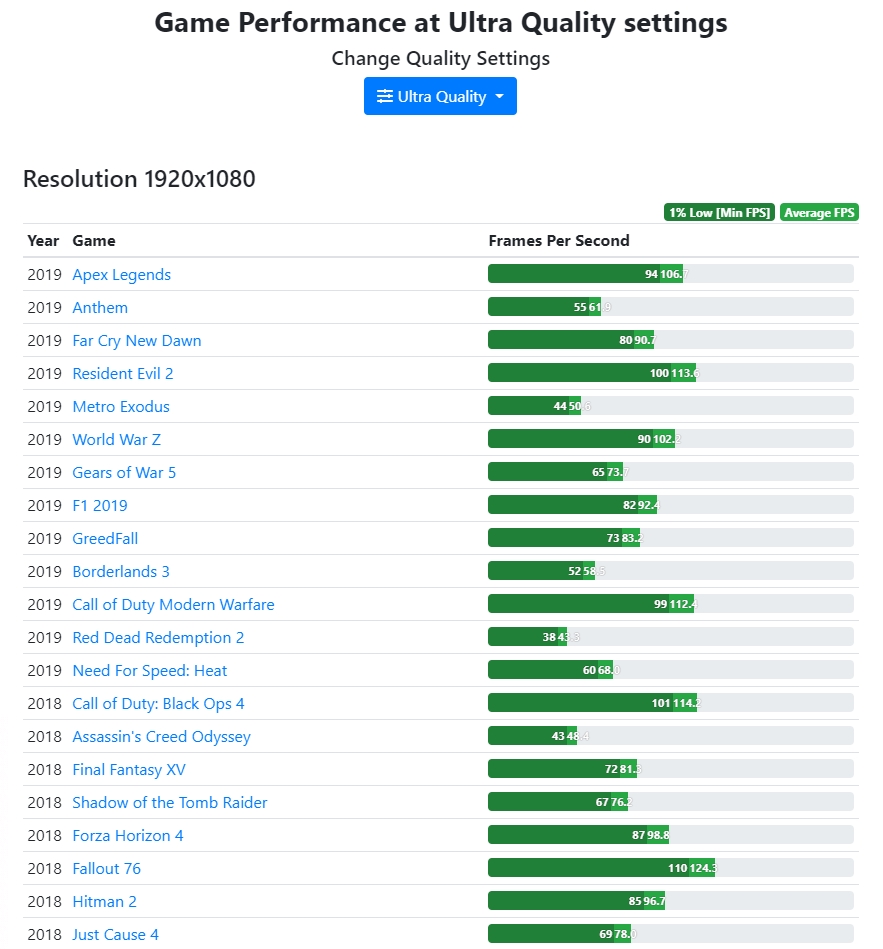Open the Fallout 76 link
Image resolution: width=883 pixels, height=949 pixels.
coord(107,869)
